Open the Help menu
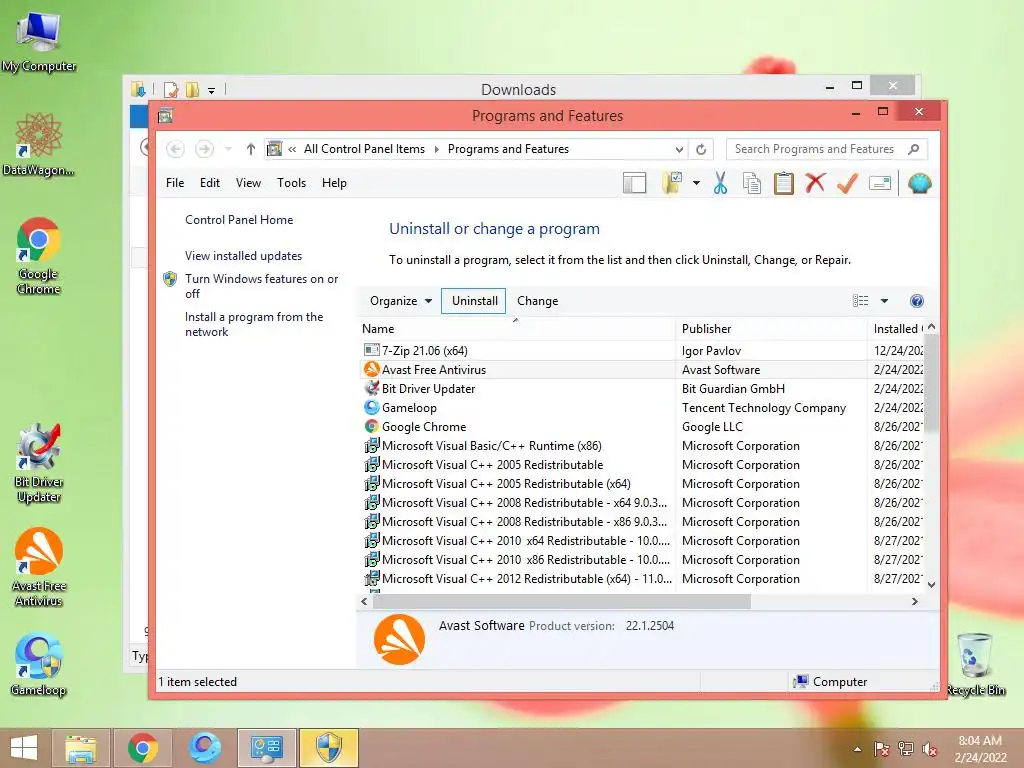 click(334, 184)
